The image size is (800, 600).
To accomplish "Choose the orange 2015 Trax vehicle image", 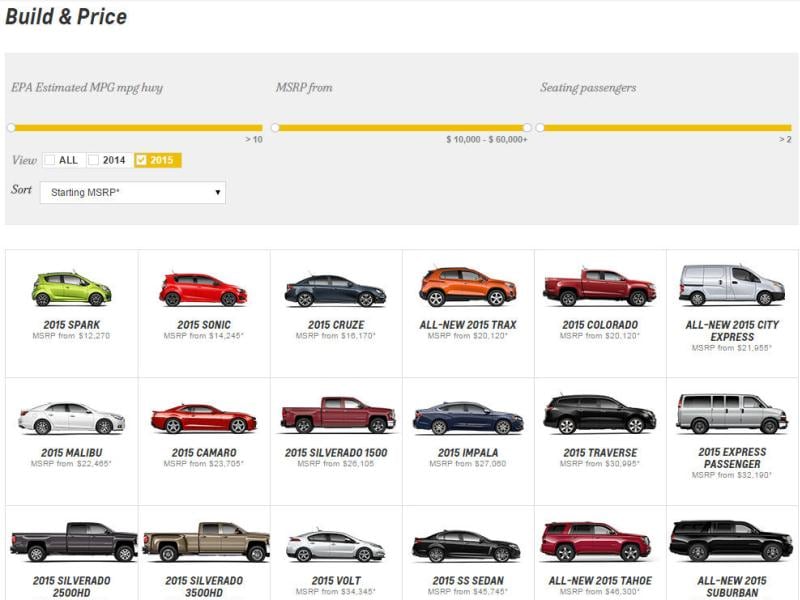I will coord(468,287).
